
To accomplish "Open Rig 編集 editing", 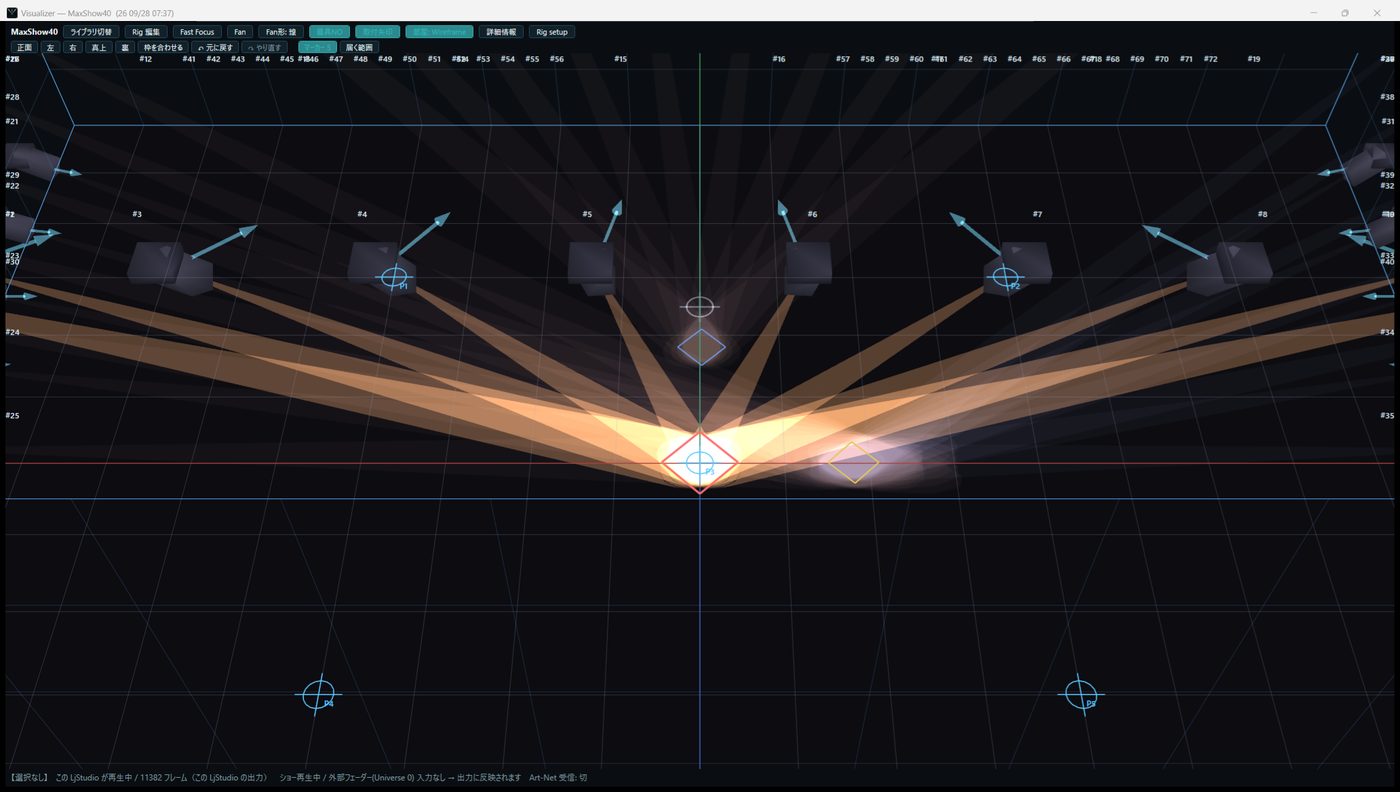I will point(146,32).
